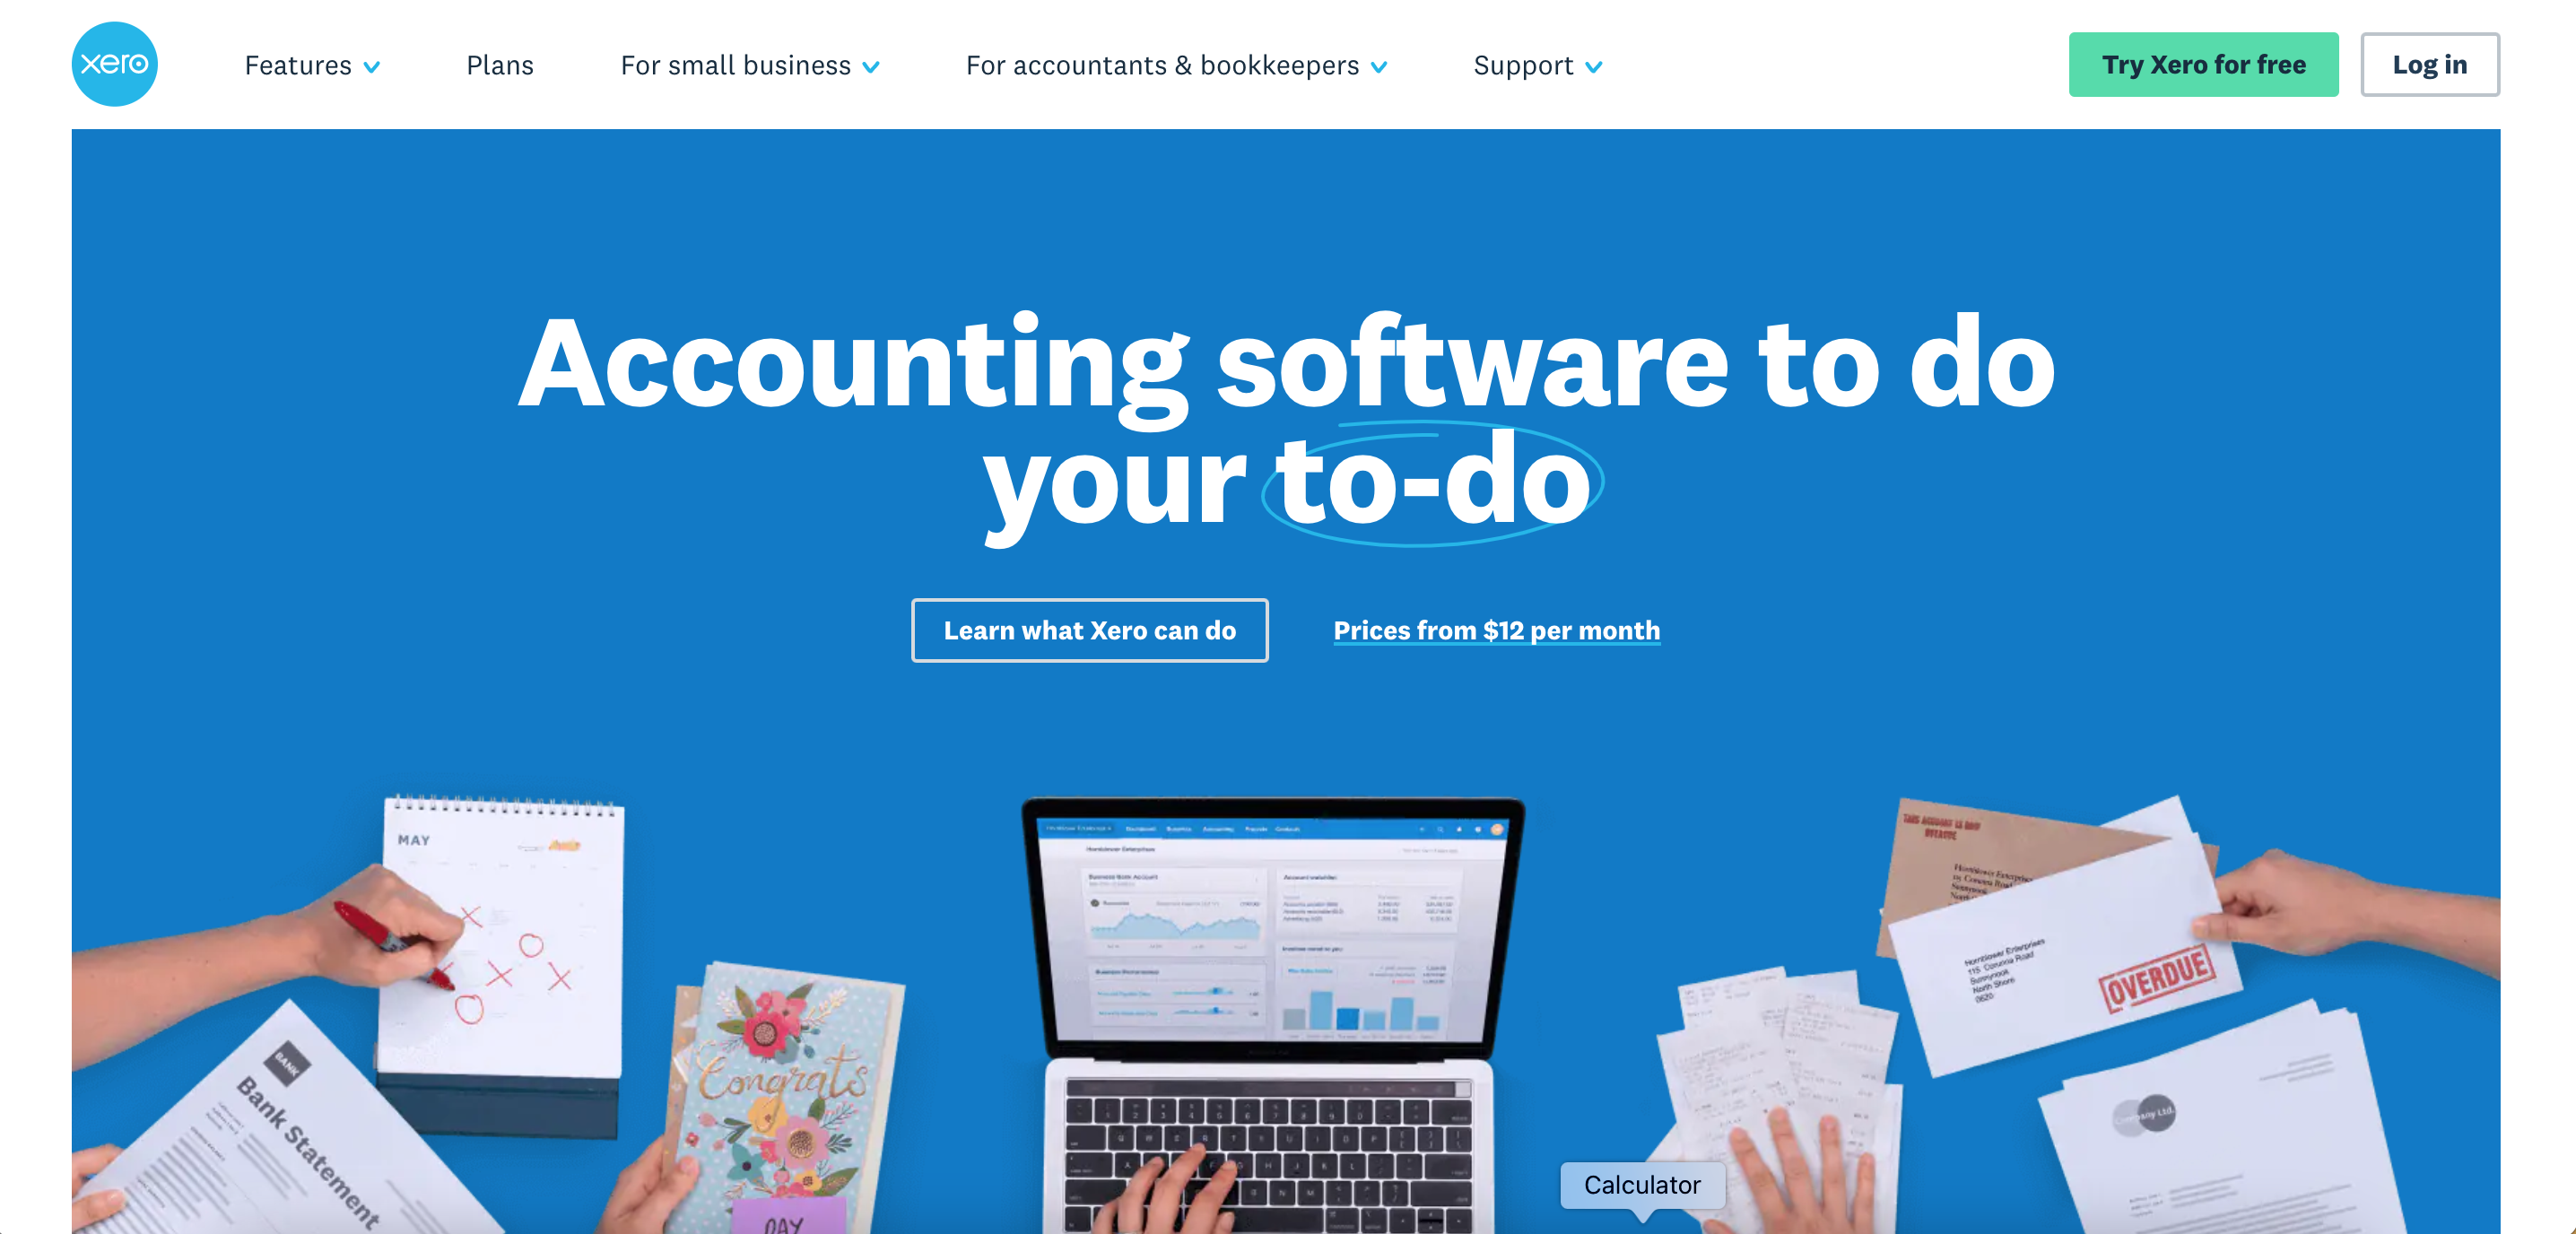Expand the Support navigation dropdown
The height and width of the screenshot is (1234, 2576).
[1537, 65]
